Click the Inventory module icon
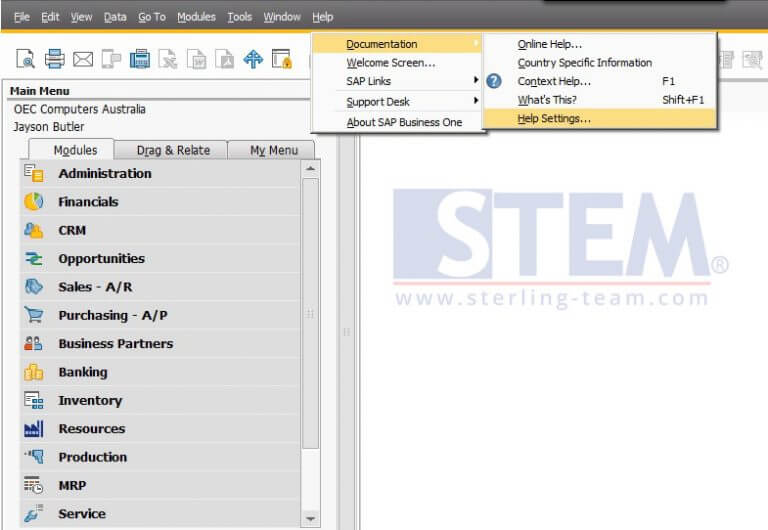The image size is (768, 530). coord(33,400)
